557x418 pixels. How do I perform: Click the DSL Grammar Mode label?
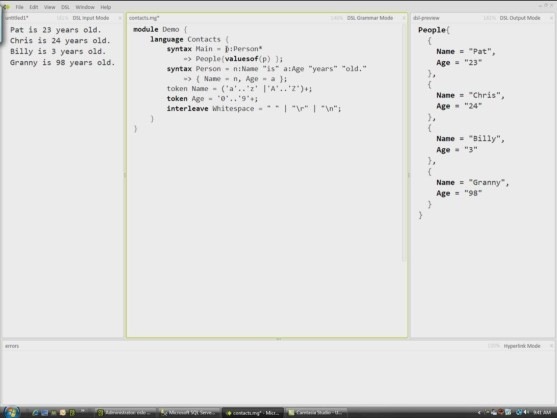tap(370, 18)
